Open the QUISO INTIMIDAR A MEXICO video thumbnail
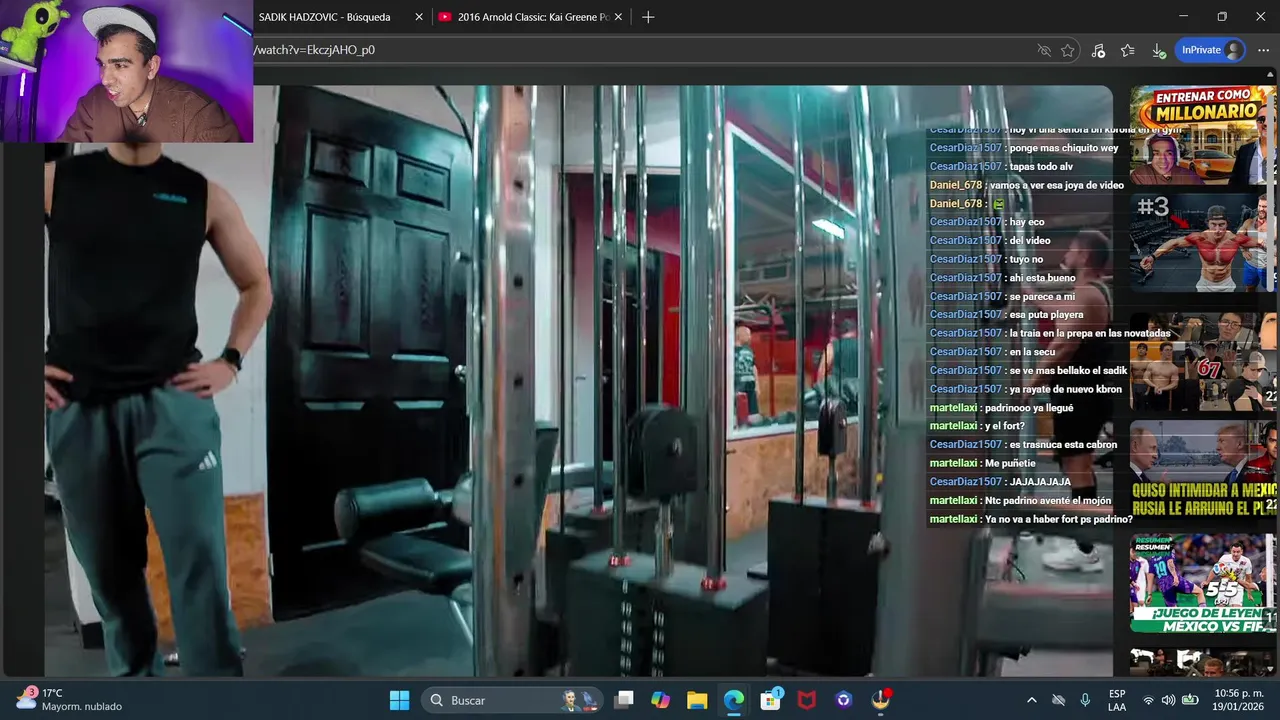1280x720 pixels. point(1203,470)
